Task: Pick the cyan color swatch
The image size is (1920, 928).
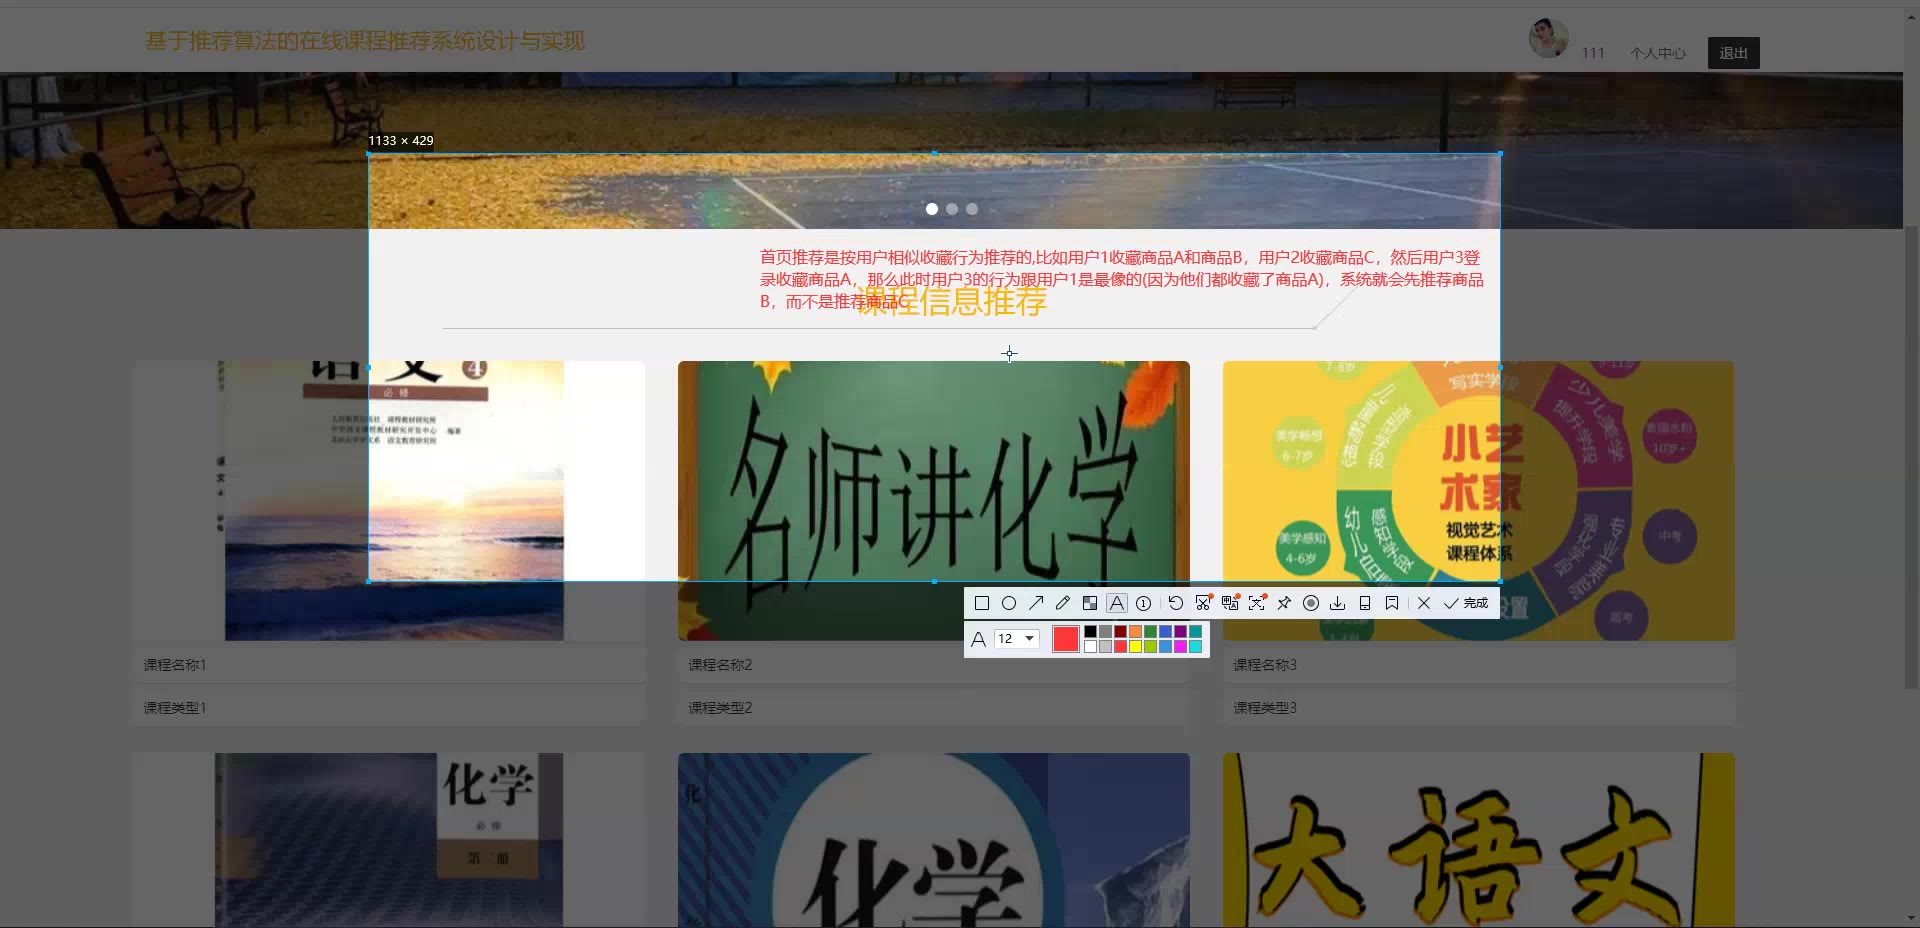Action: [x=1196, y=647]
